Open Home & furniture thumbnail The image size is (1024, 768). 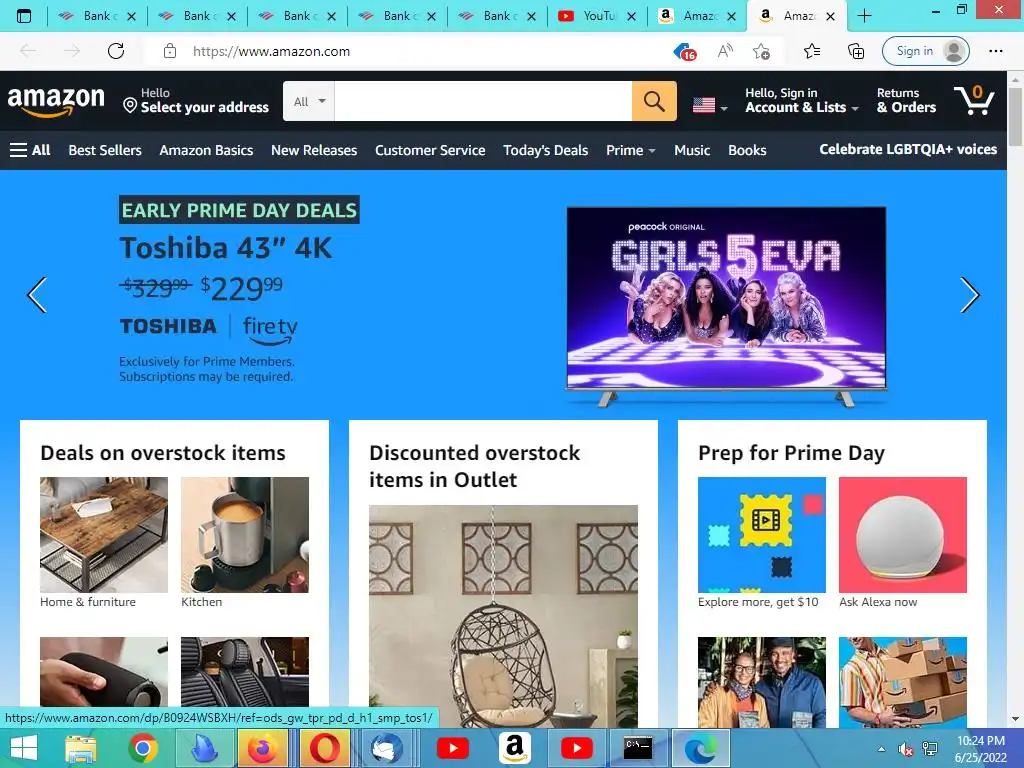(x=104, y=535)
